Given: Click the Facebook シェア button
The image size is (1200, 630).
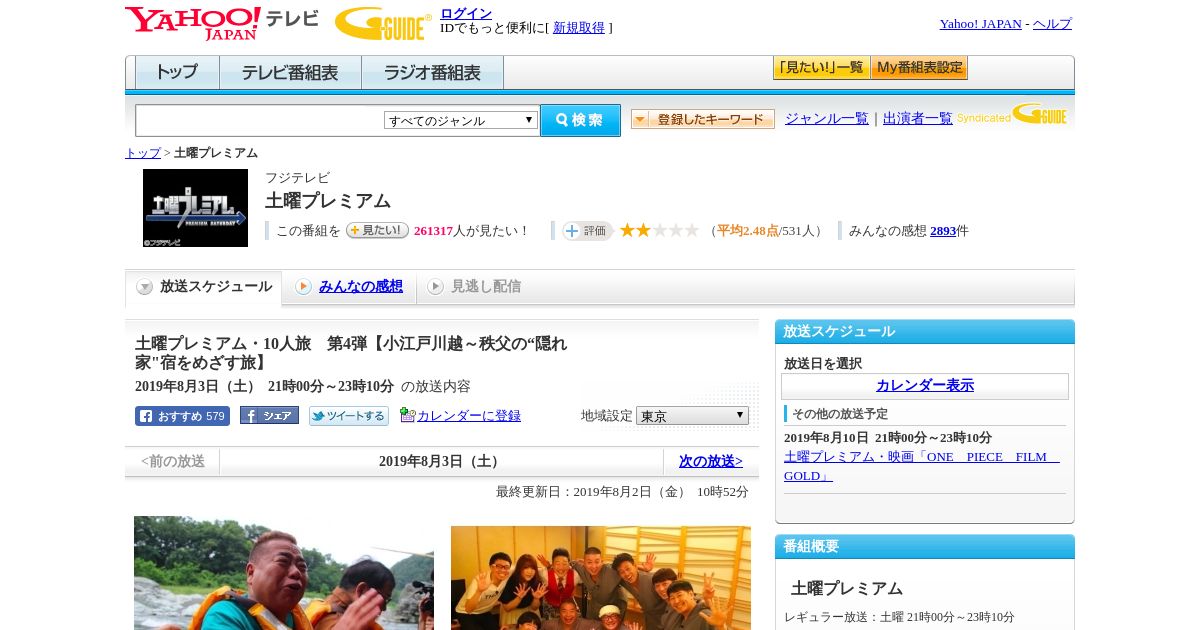Looking at the screenshot, I should (269, 415).
